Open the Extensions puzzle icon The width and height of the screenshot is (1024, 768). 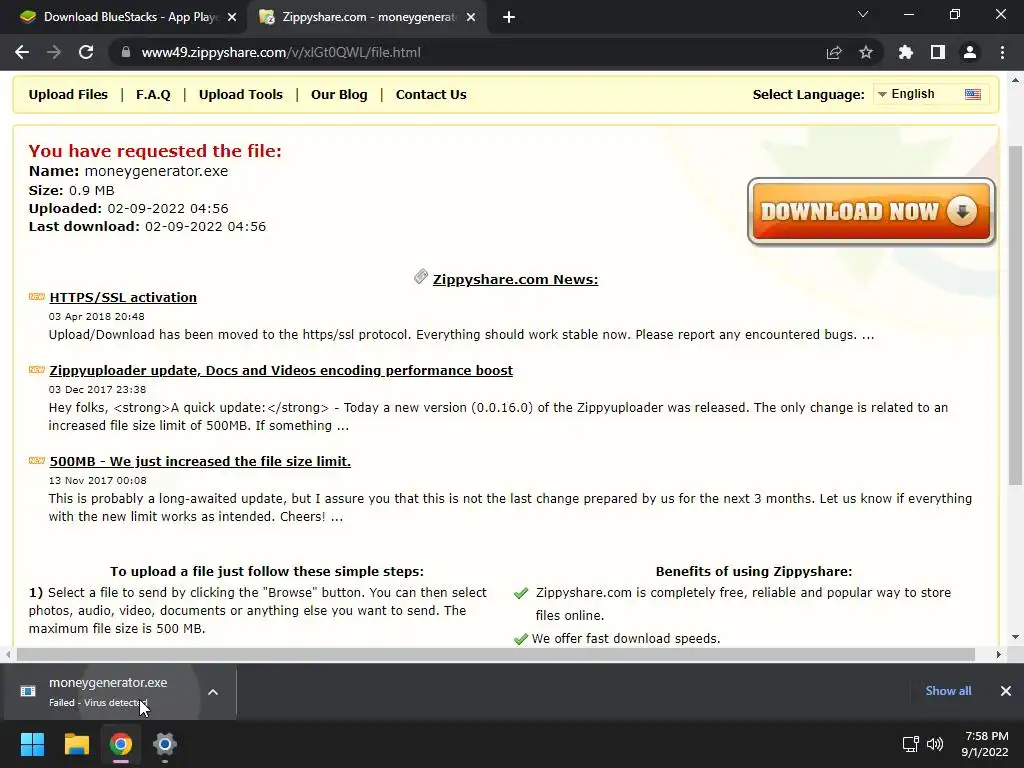905,52
